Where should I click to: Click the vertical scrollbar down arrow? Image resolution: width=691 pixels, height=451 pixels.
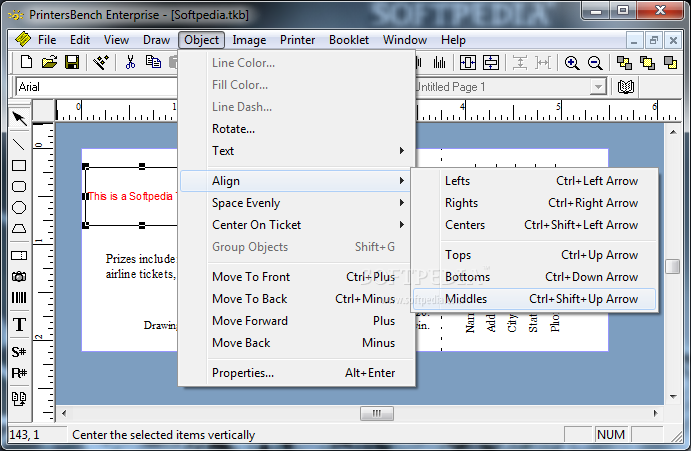click(673, 396)
